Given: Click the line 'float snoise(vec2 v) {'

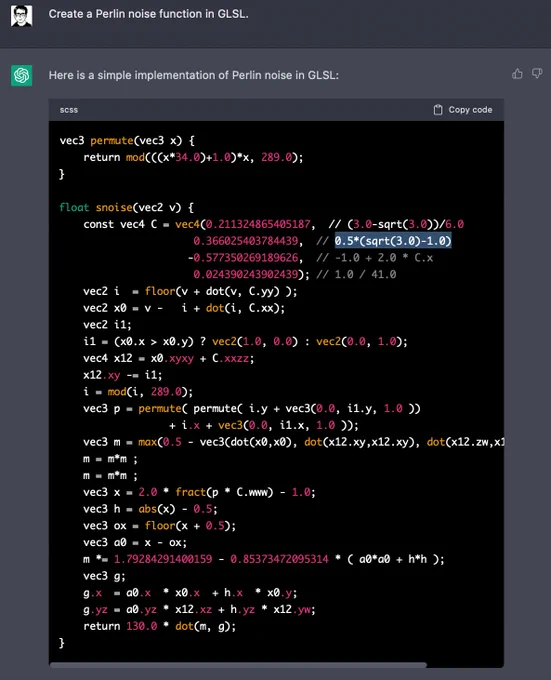Looking at the screenshot, I should [127, 207].
